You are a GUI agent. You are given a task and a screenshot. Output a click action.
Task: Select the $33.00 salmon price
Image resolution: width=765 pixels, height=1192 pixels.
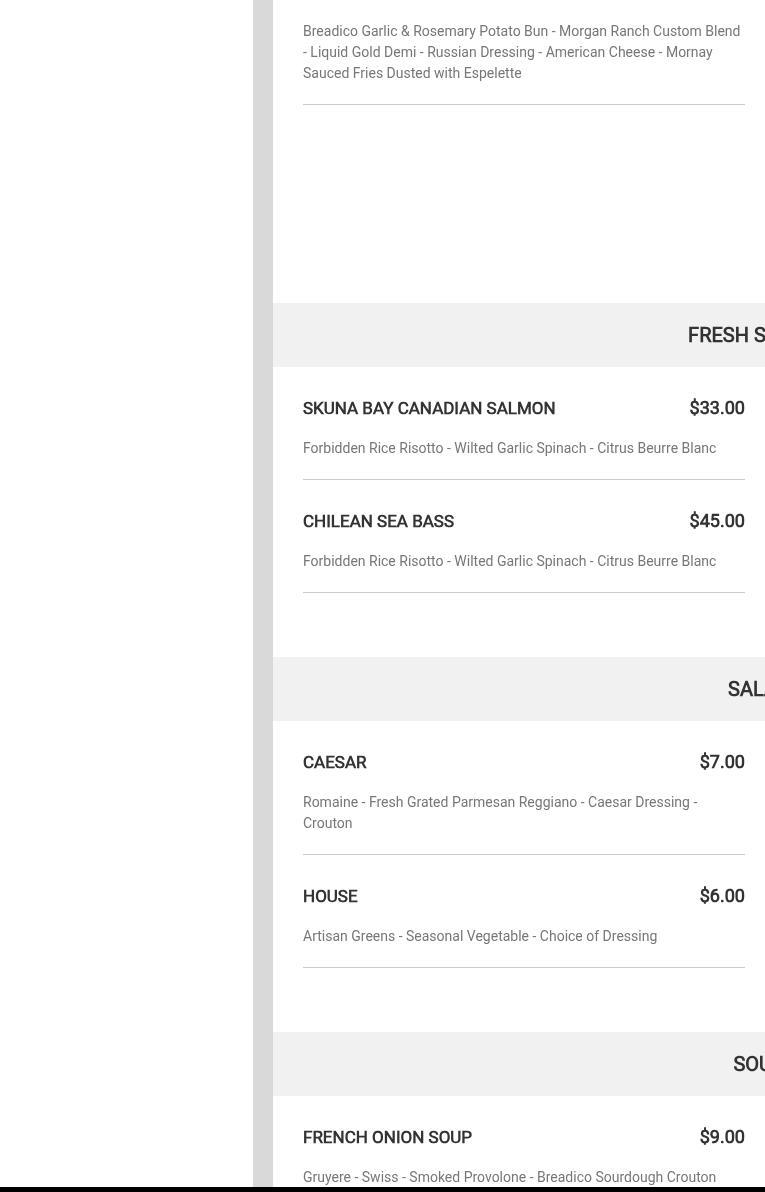[716, 408]
